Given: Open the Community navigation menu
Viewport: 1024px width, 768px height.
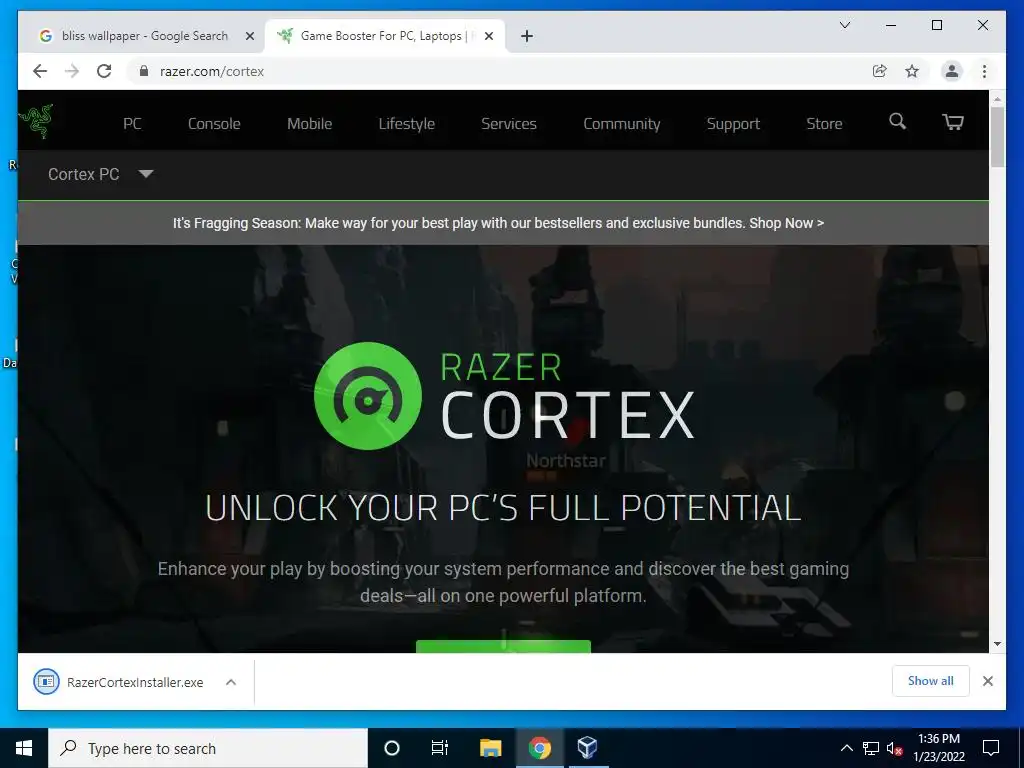Looking at the screenshot, I should pyautogui.click(x=622, y=123).
